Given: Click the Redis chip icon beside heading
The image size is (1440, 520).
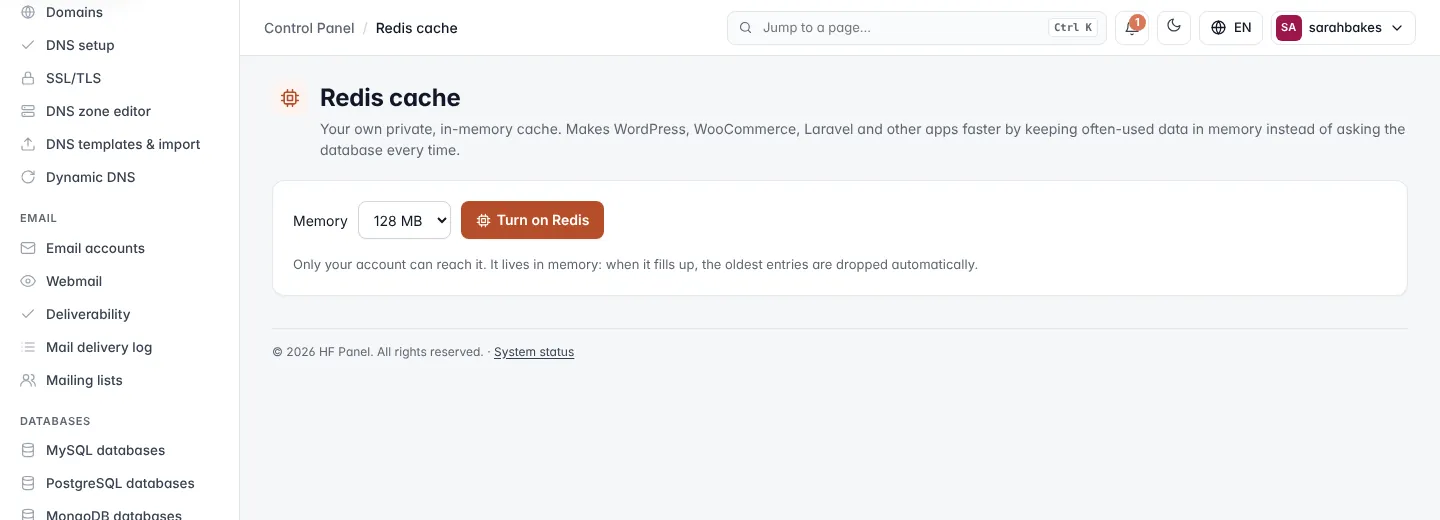Looking at the screenshot, I should coord(290,98).
